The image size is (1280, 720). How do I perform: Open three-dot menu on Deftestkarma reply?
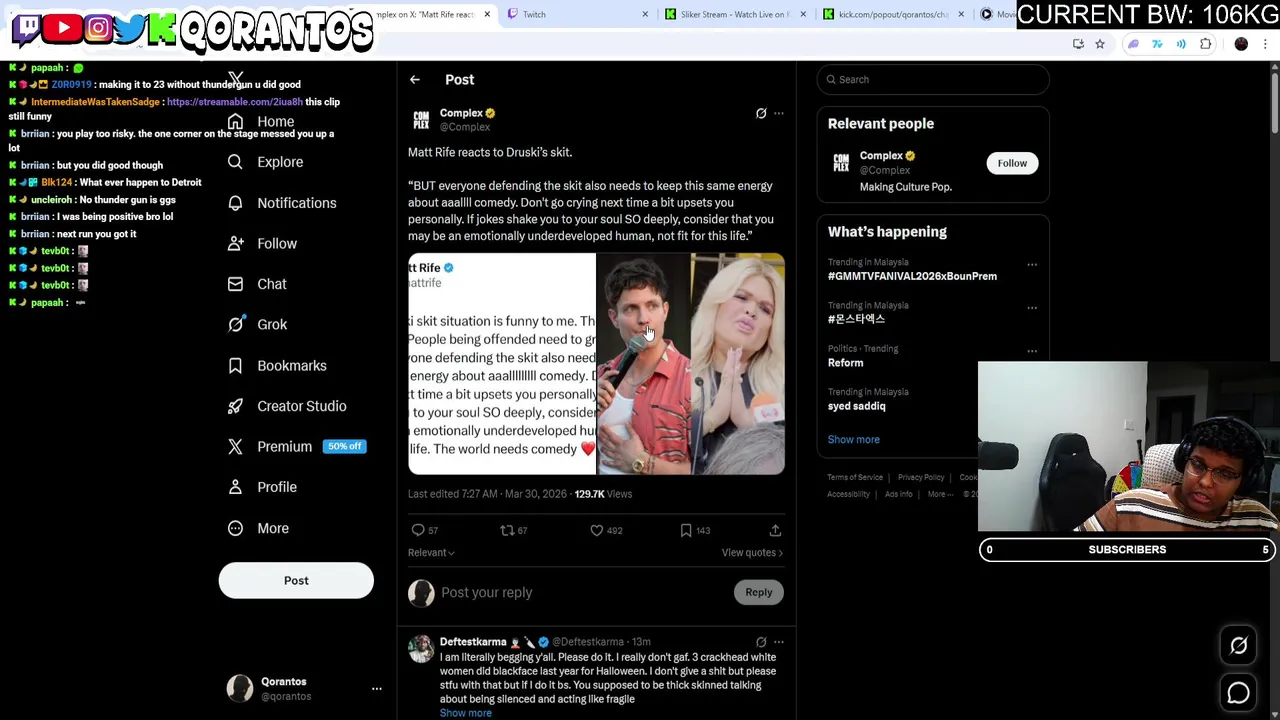[x=779, y=642]
